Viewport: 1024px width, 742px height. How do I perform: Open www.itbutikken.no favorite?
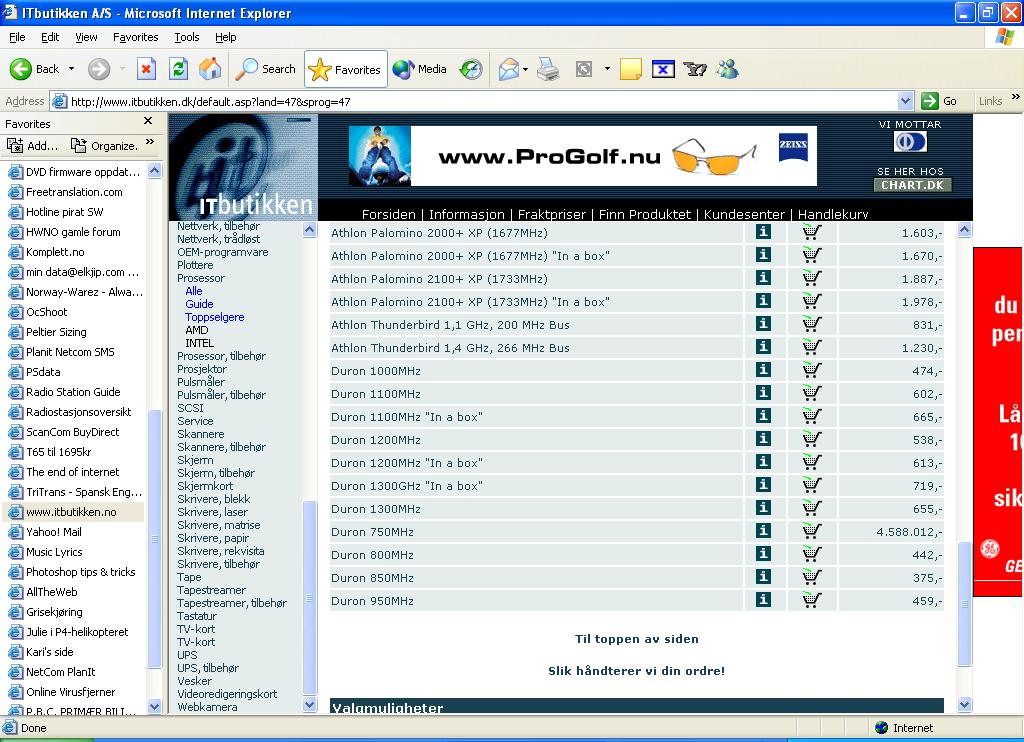tap(71, 512)
